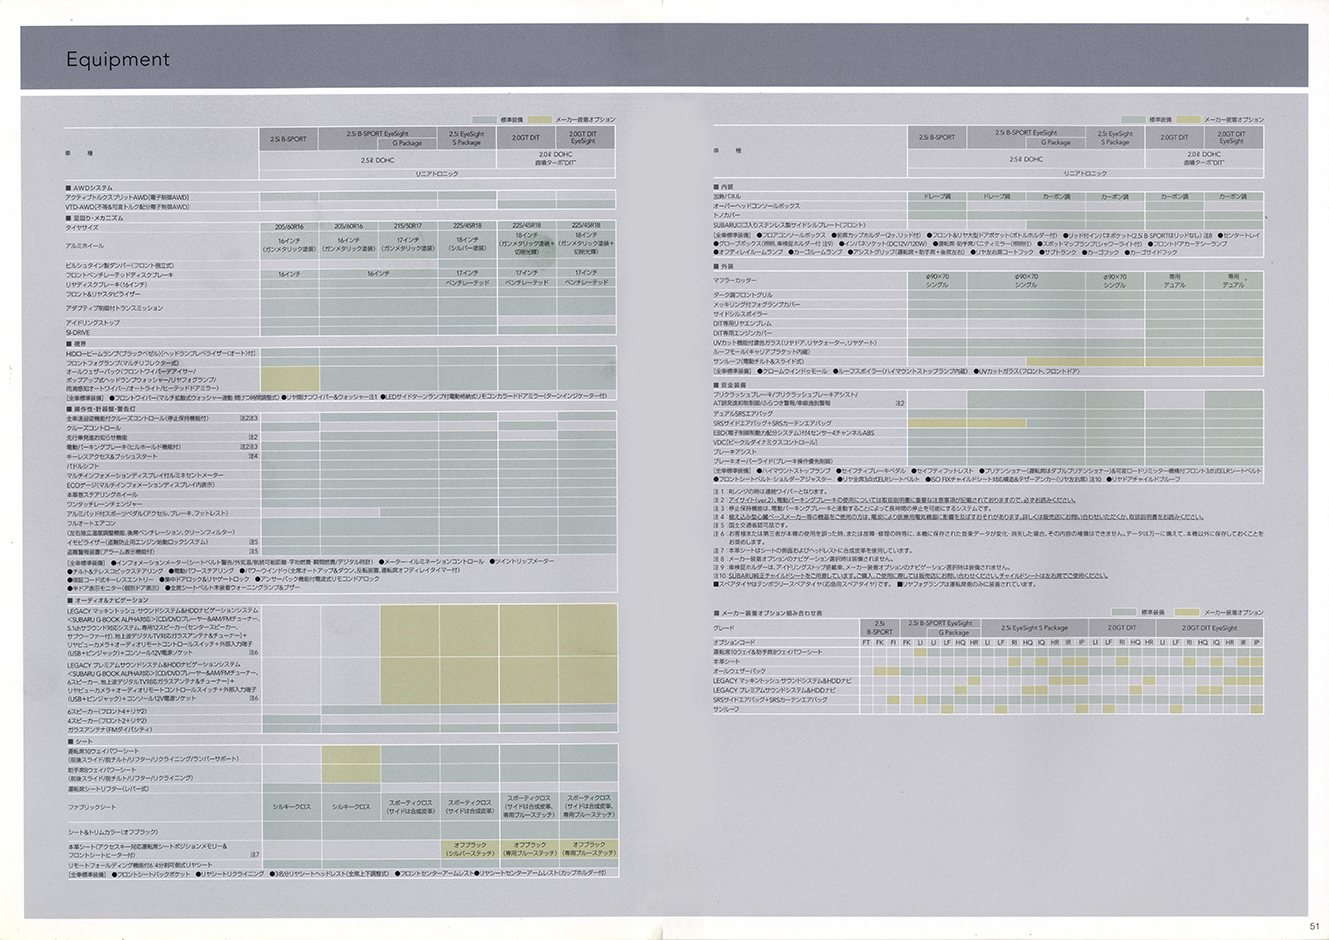This screenshot has height=940, width=1329.
Task: Select the "メーカー装着オプション組み合わせ表" heading
Action: [768, 612]
